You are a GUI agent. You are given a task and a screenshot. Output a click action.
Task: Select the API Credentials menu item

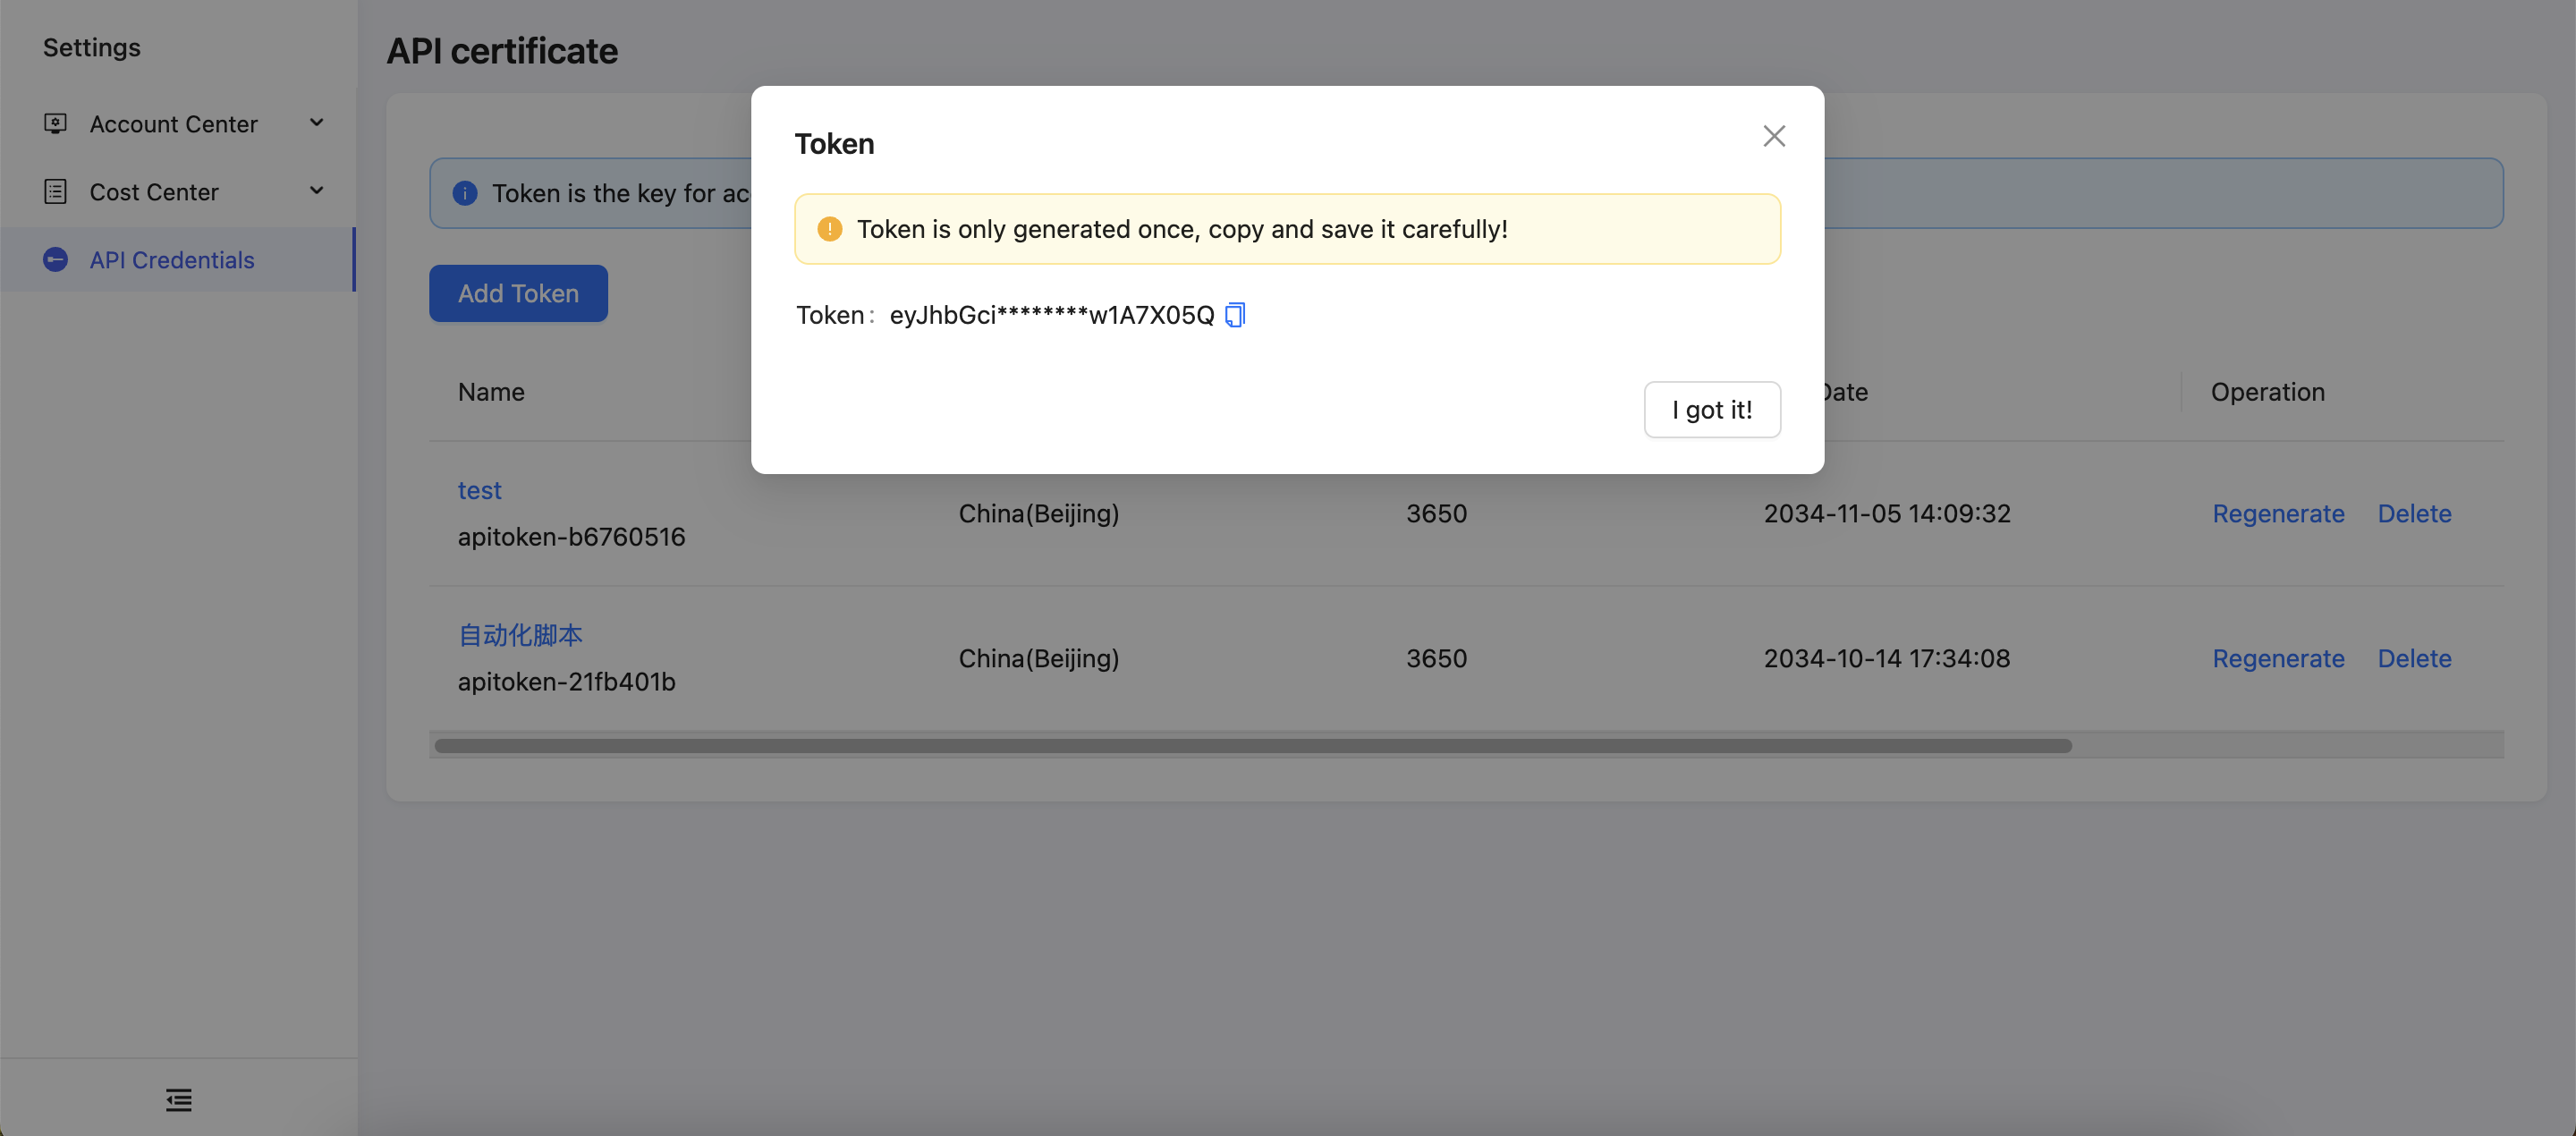(x=178, y=259)
